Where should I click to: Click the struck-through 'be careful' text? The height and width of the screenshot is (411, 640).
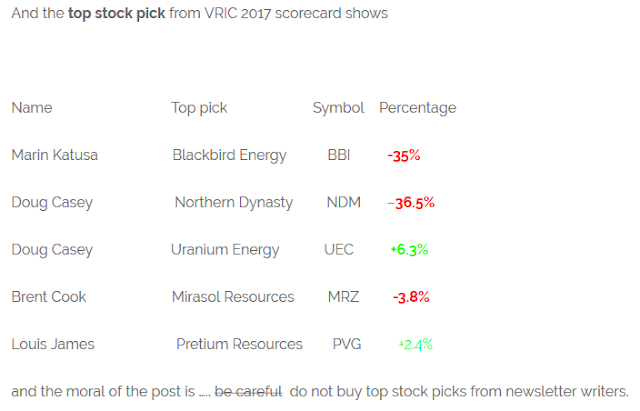(248, 391)
